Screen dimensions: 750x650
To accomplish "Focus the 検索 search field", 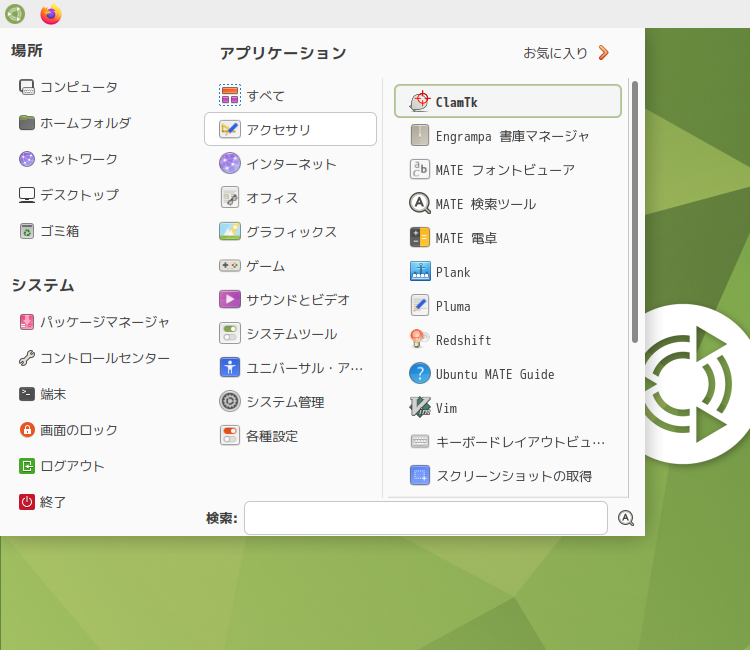I will [426, 518].
